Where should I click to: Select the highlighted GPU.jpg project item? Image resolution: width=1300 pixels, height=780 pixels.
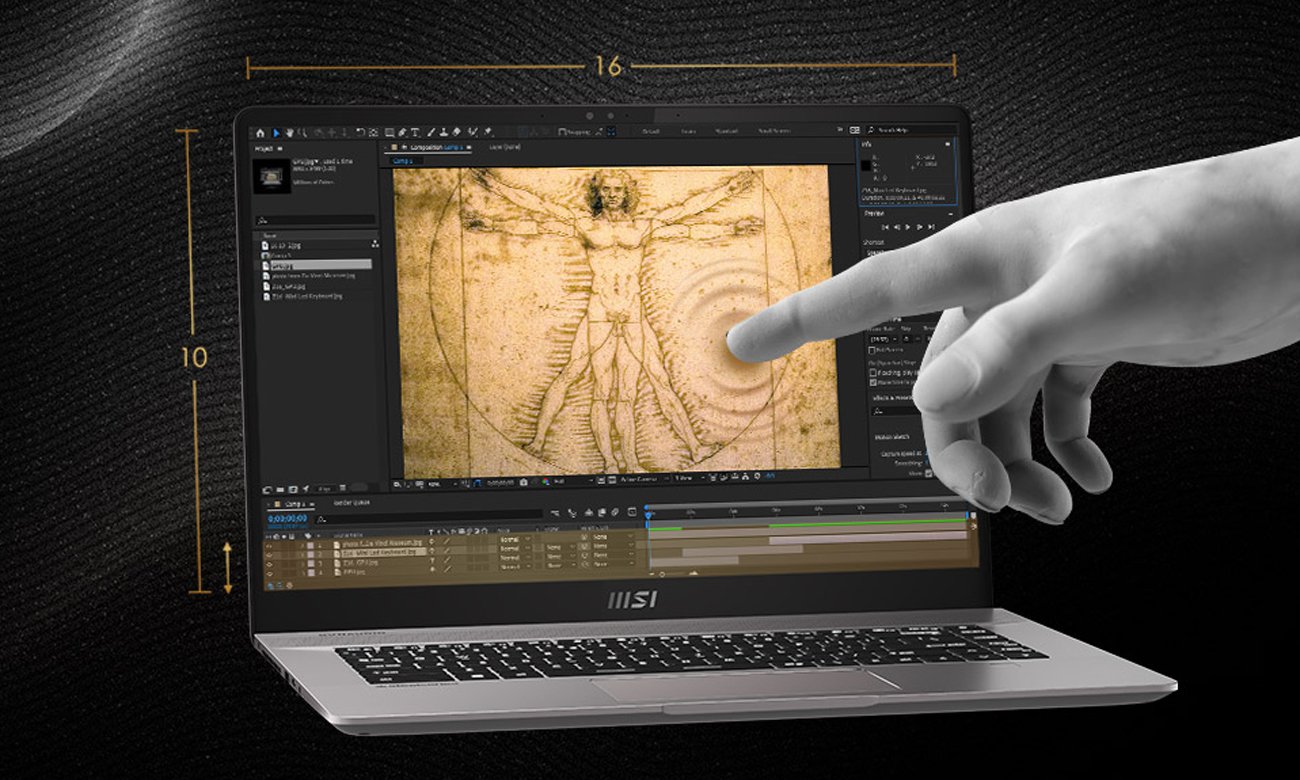point(315,265)
